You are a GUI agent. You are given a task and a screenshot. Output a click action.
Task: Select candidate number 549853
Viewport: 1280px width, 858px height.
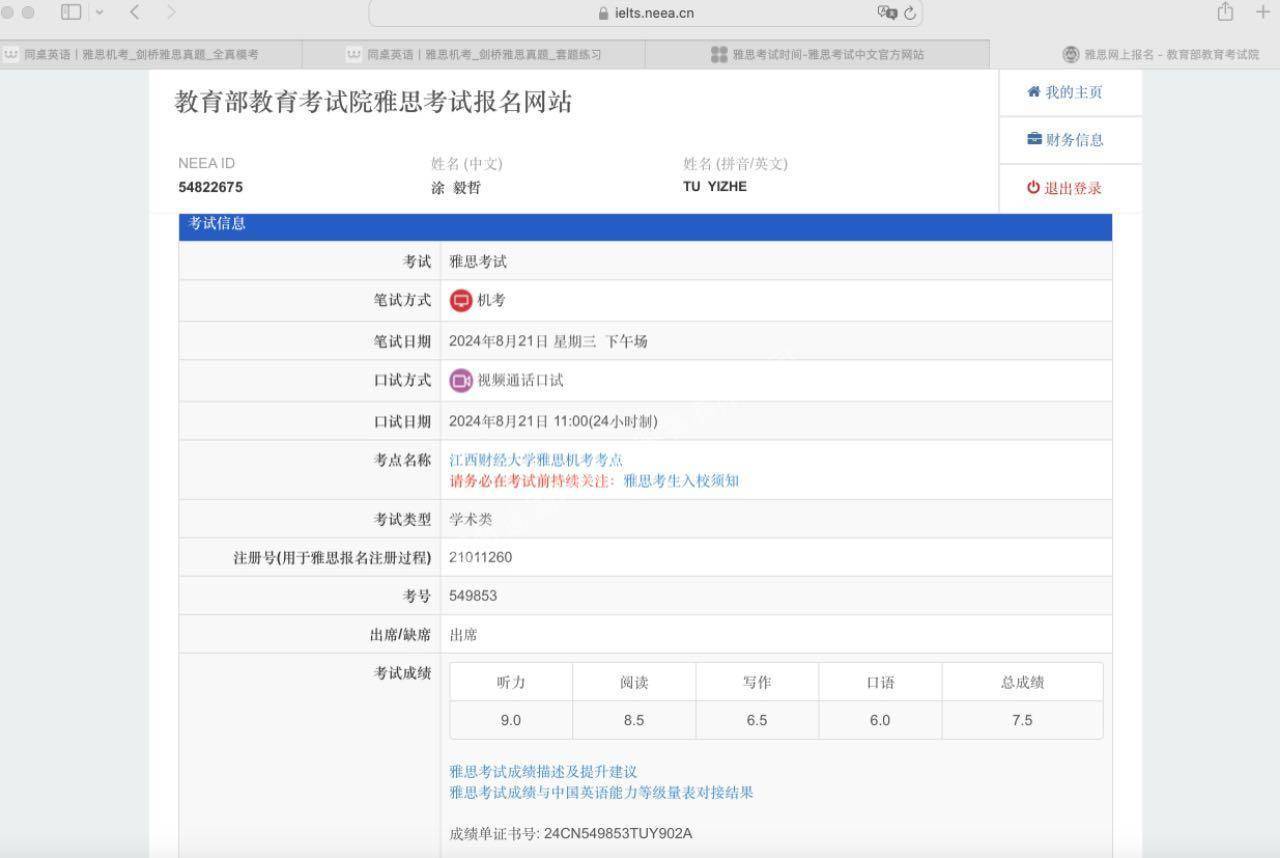473,595
